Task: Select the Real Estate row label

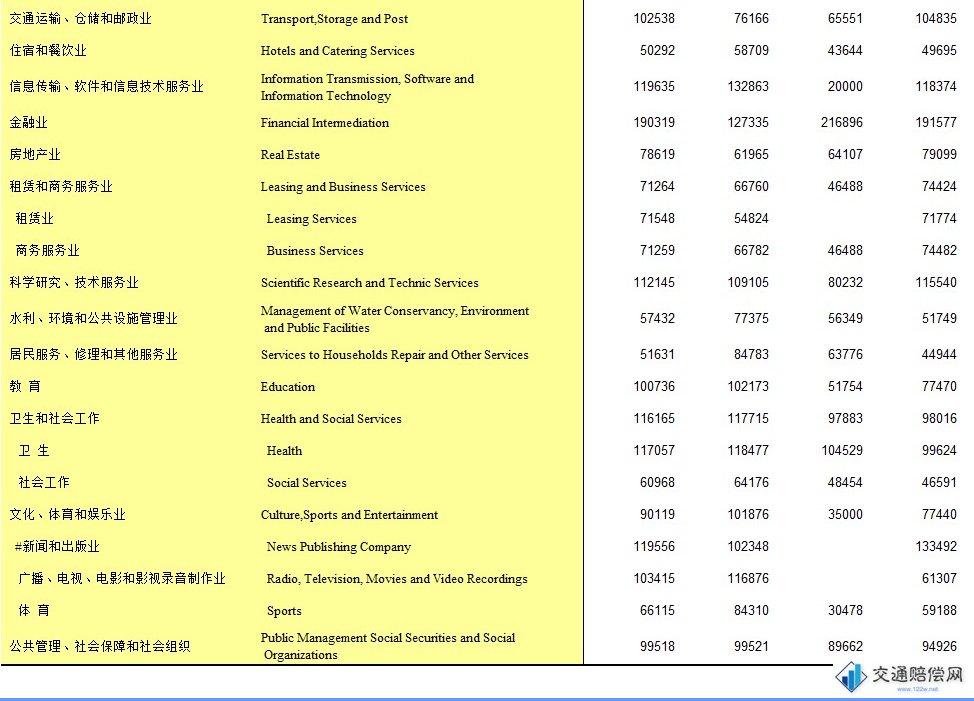Action: tap(290, 155)
